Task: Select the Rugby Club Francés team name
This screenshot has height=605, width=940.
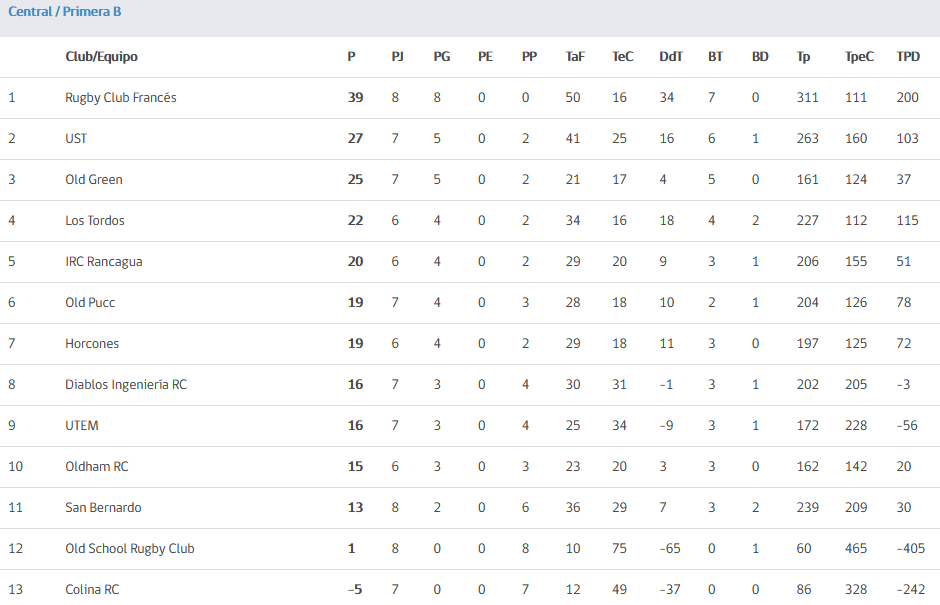Action: (121, 98)
